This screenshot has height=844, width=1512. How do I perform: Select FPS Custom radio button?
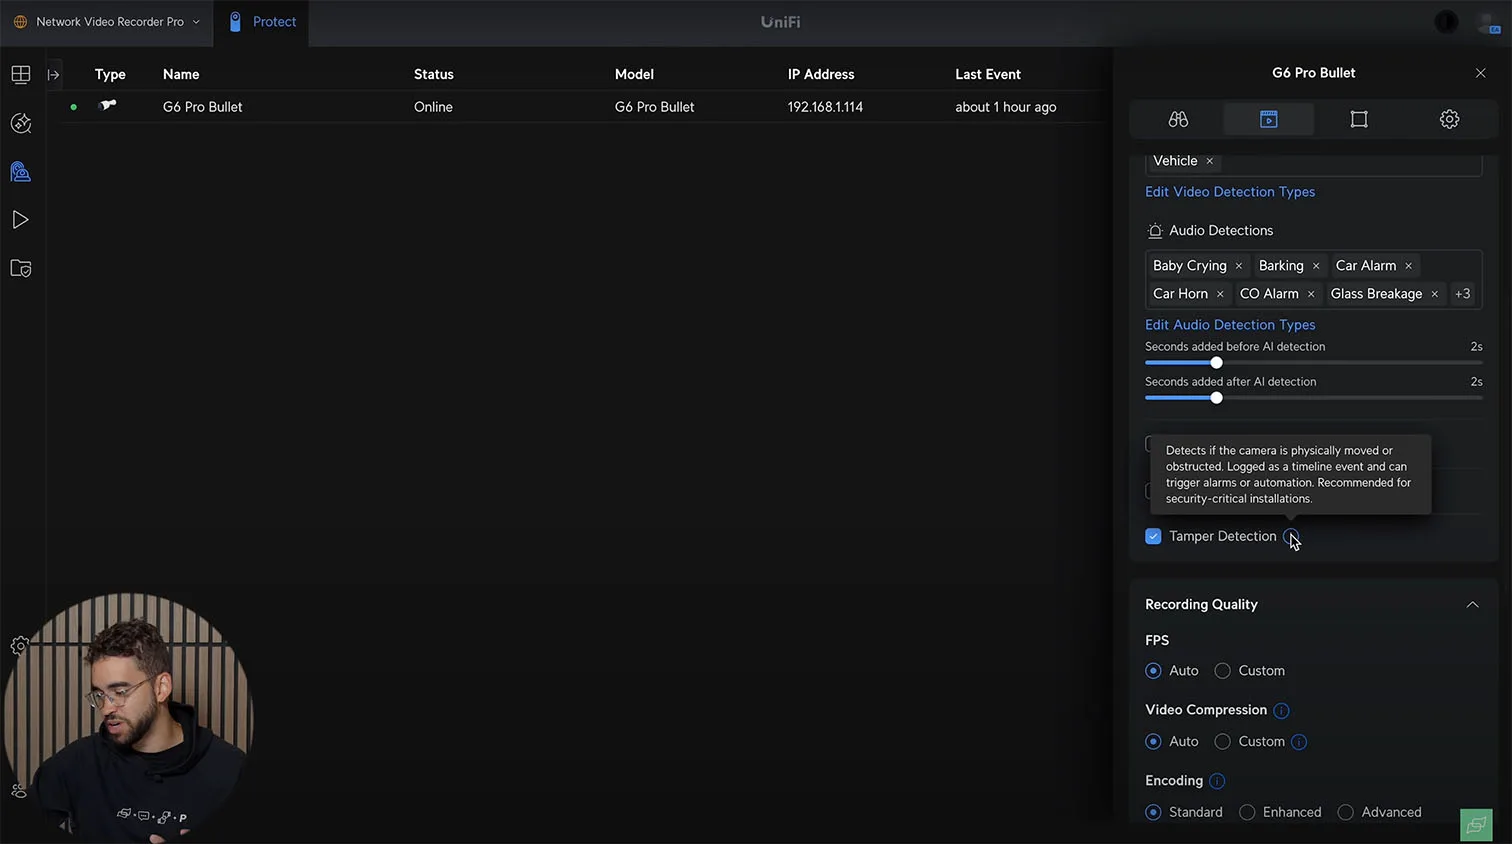tap(1222, 671)
